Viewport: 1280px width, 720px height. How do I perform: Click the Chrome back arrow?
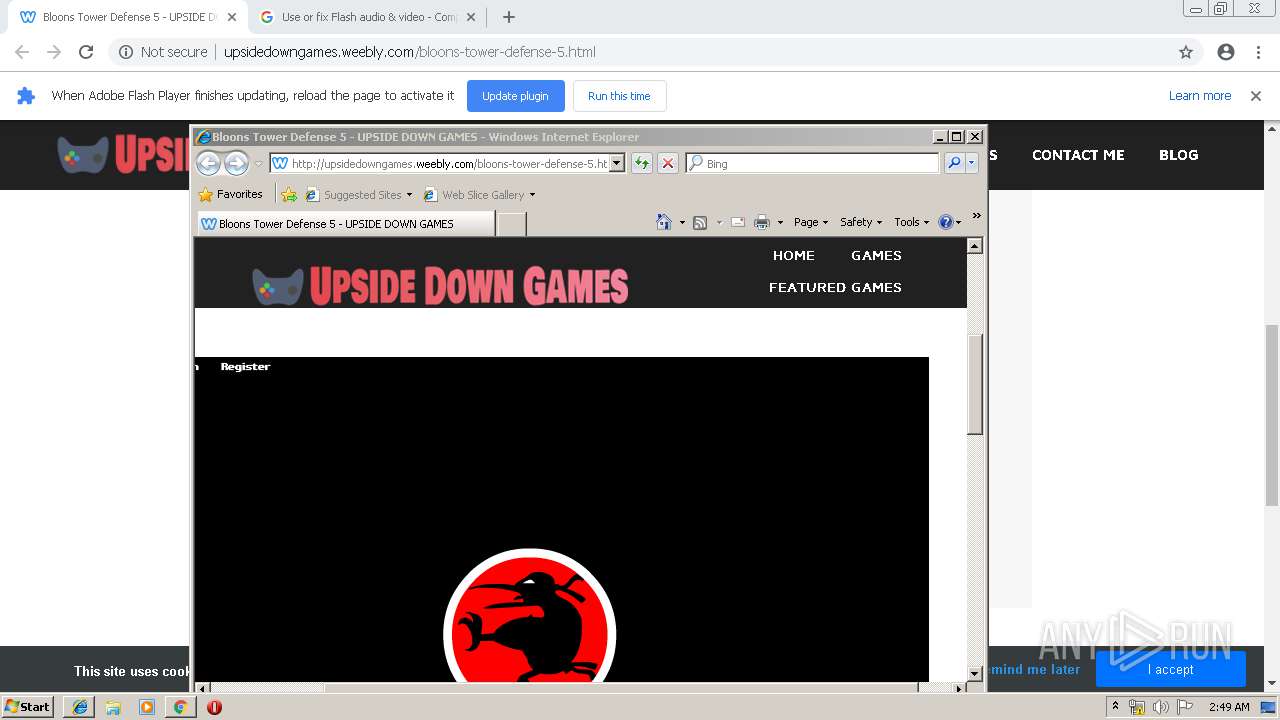[22, 52]
